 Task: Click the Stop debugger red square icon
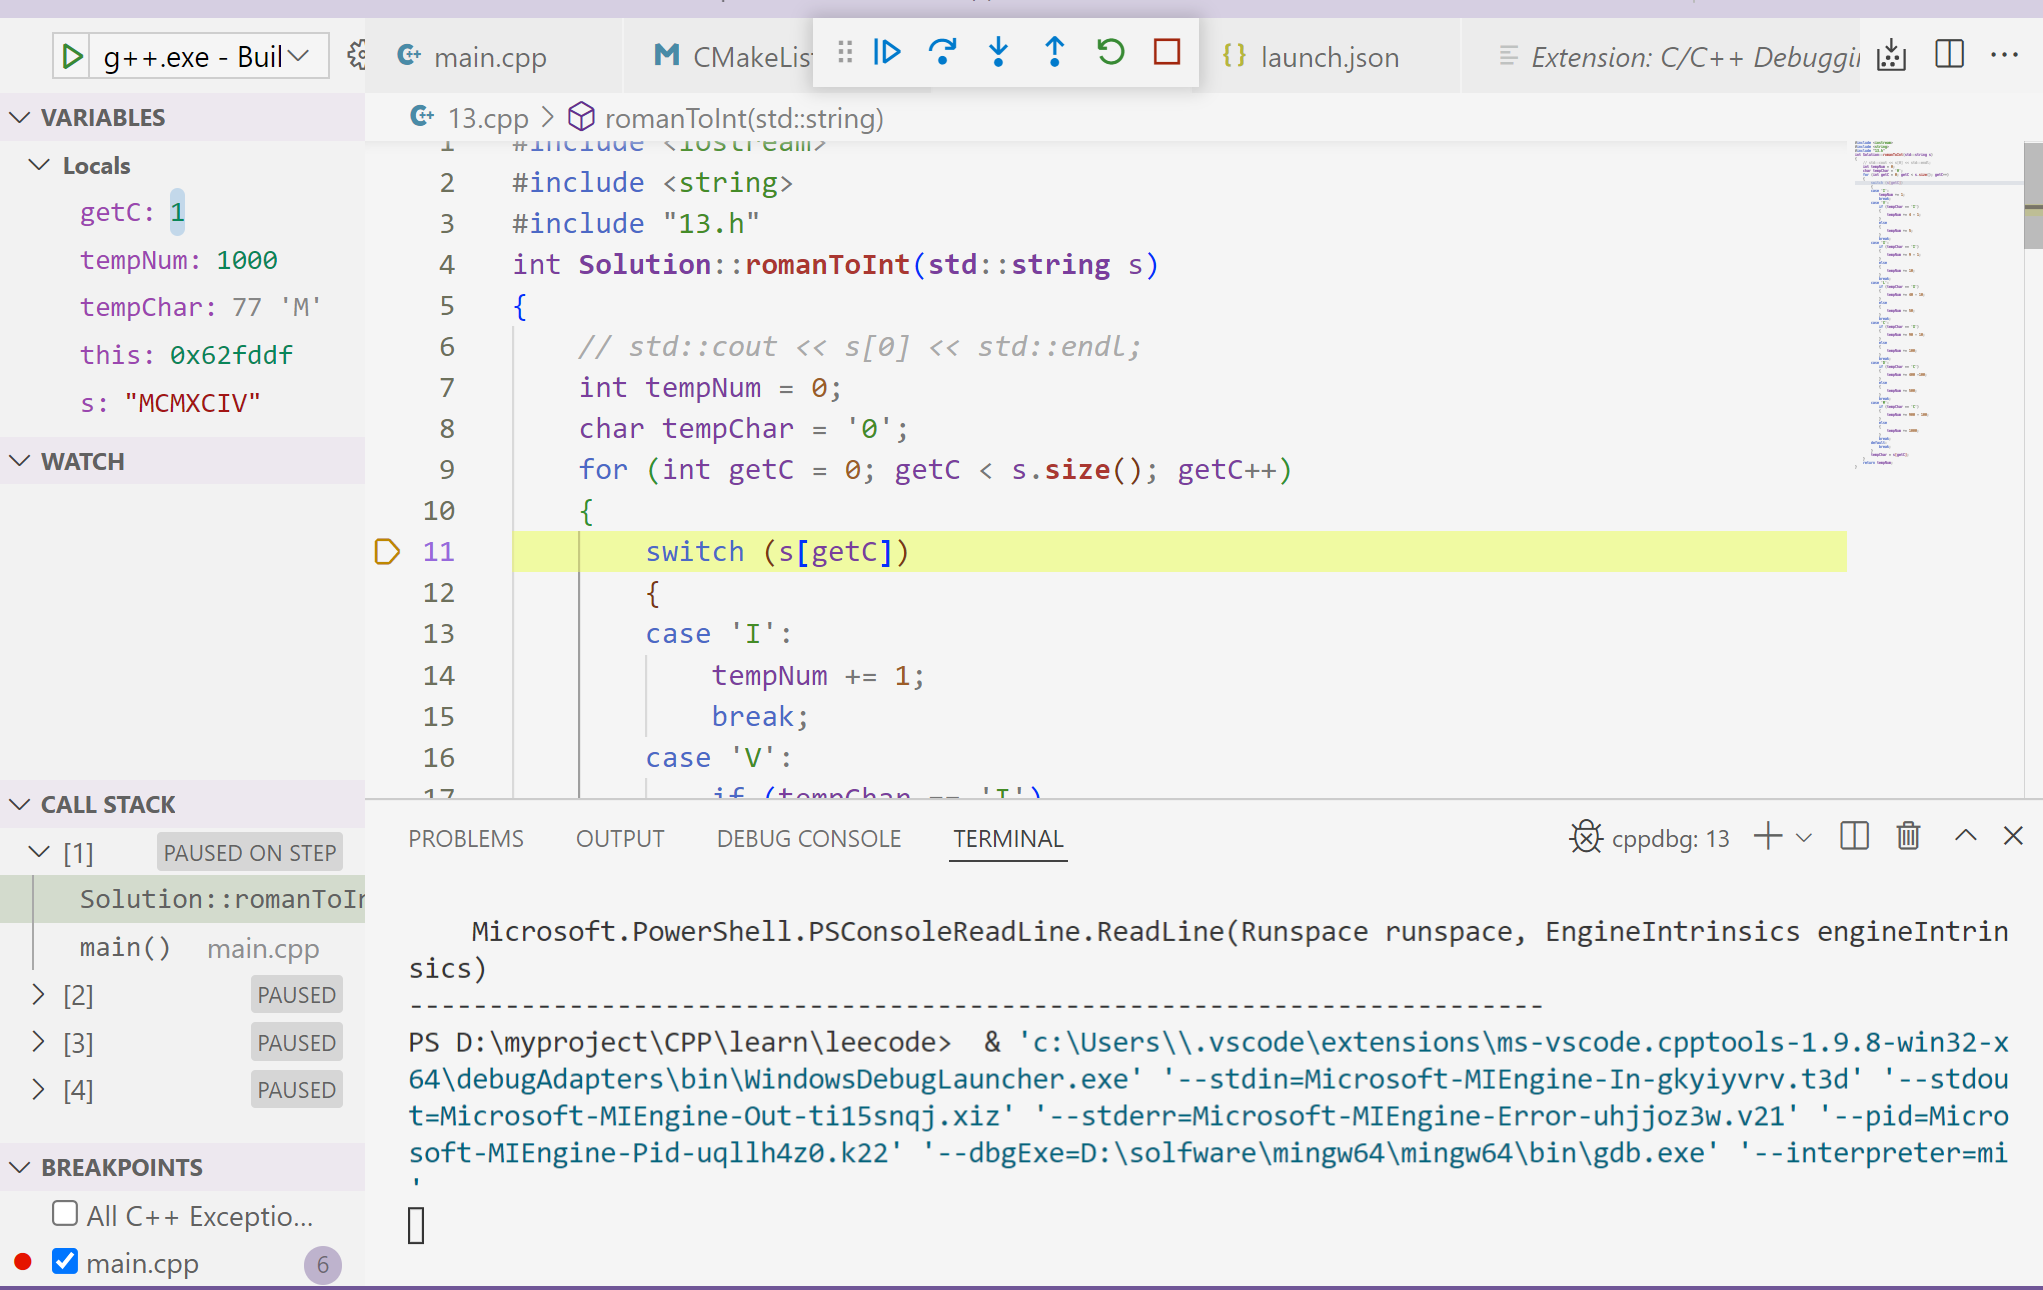coord(1166,55)
